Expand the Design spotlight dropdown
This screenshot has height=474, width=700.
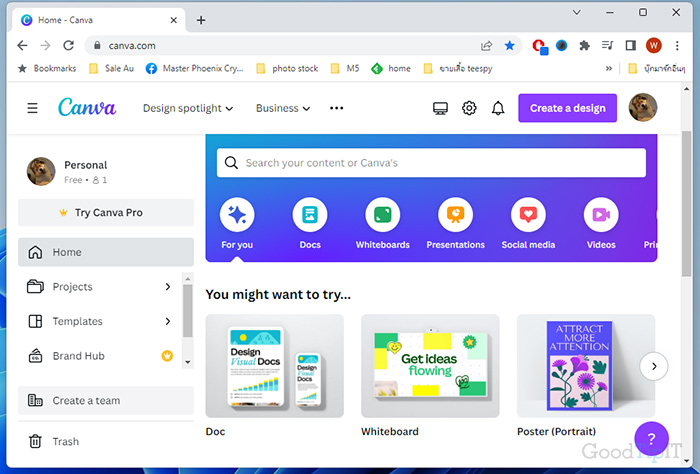click(x=188, y=108)
